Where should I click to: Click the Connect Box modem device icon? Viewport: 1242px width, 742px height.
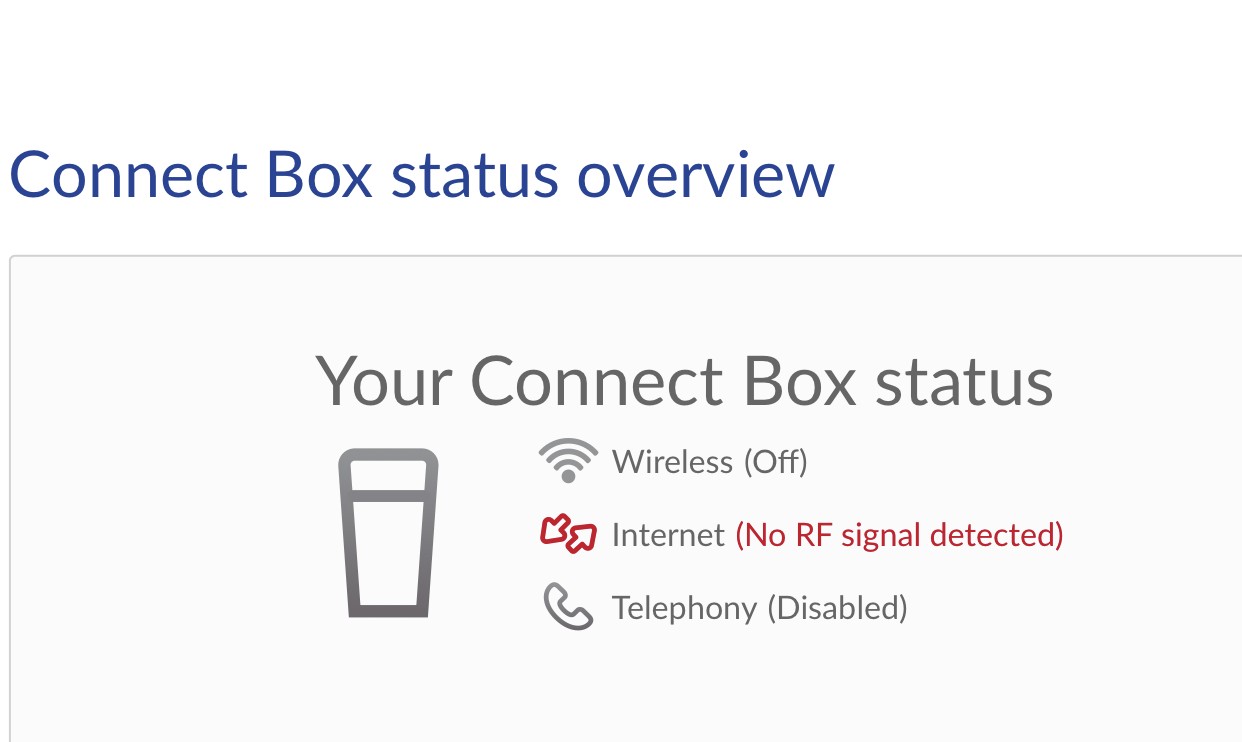point(388,532)
